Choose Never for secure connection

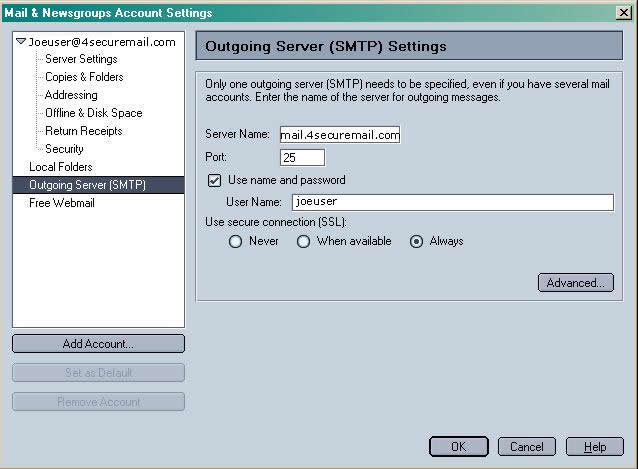236,241
